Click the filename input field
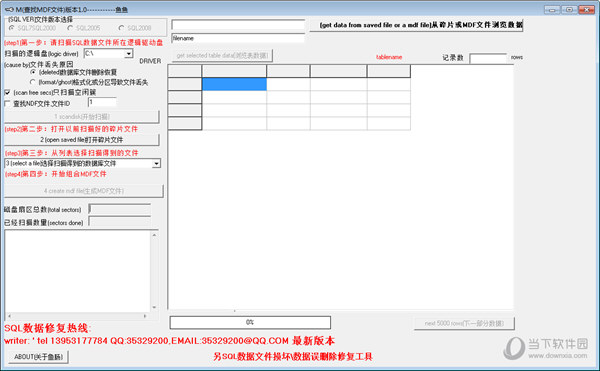Screen dimensions: 600x371 238,38
